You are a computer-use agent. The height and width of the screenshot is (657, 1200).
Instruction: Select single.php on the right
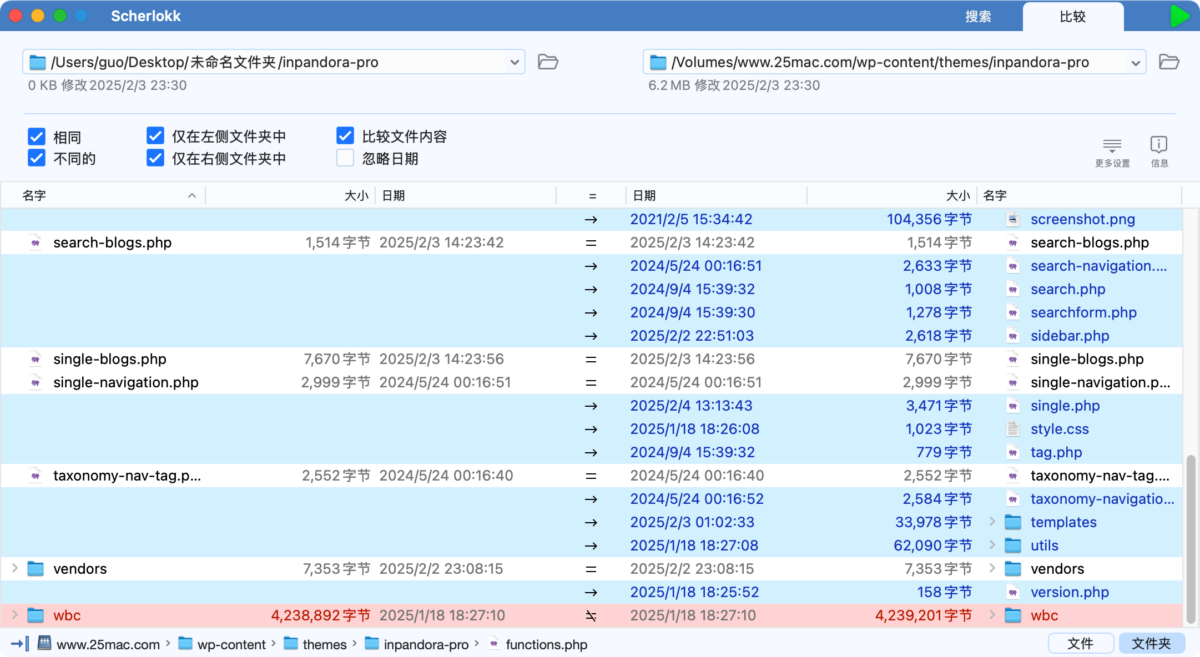tap(1065, 406)
